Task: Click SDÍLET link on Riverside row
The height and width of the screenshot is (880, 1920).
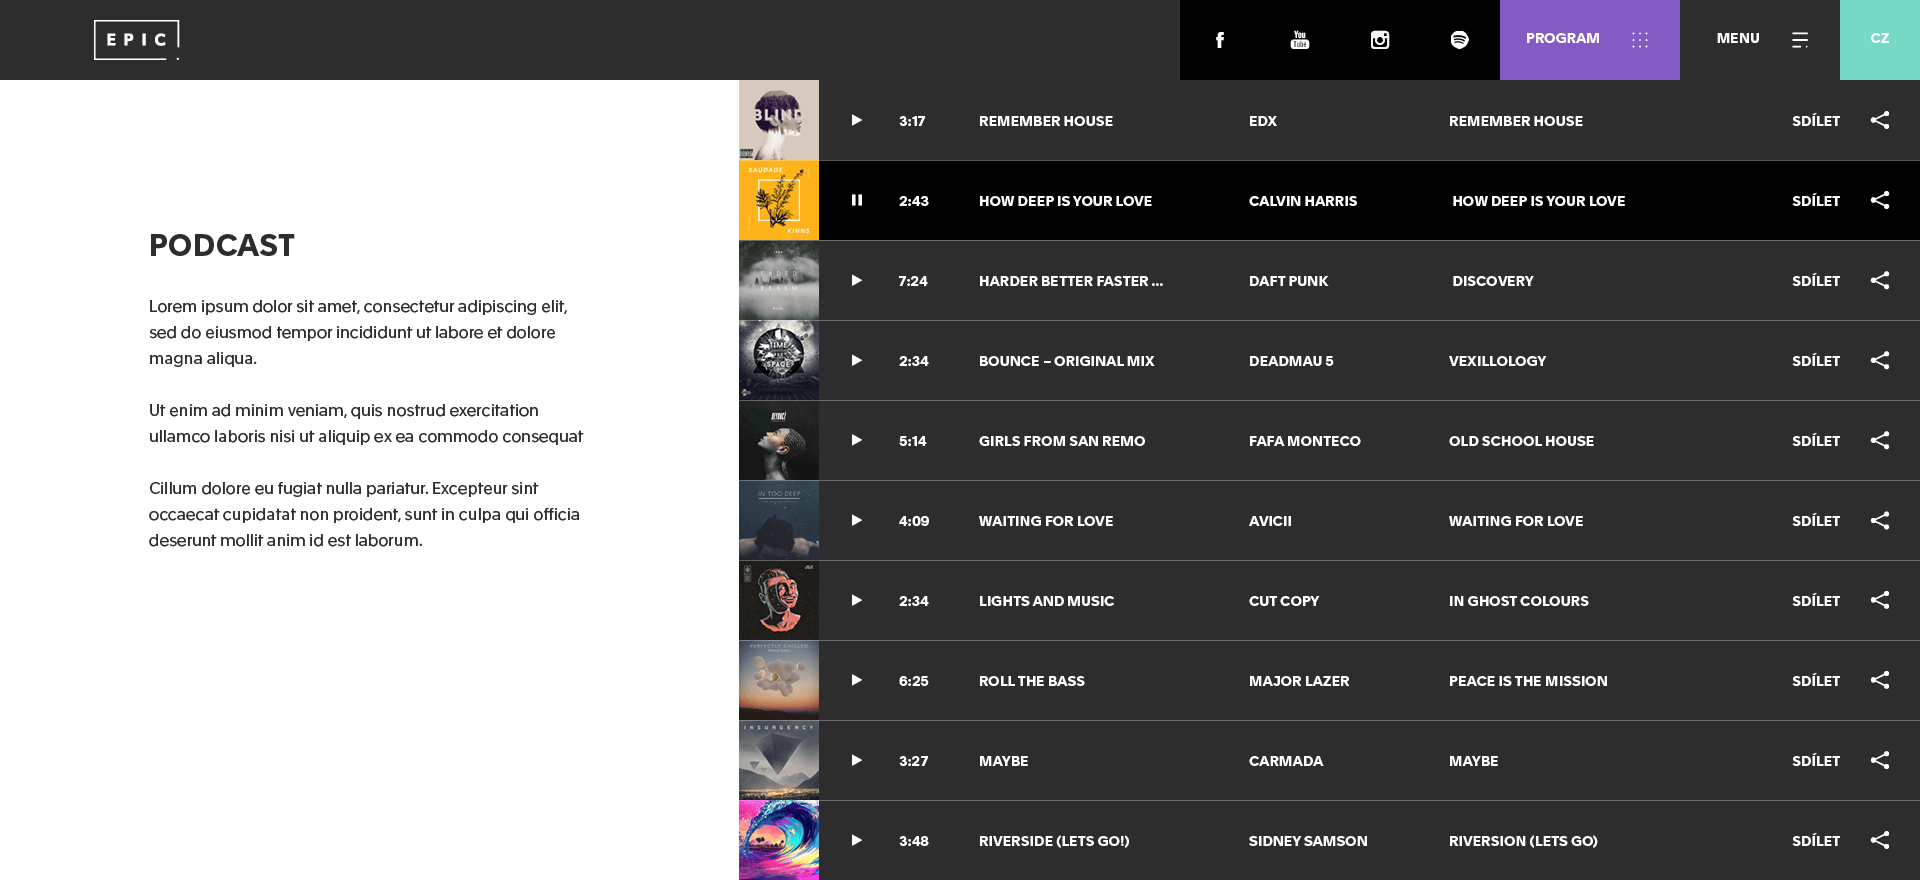Action: tap(1816, 841)
